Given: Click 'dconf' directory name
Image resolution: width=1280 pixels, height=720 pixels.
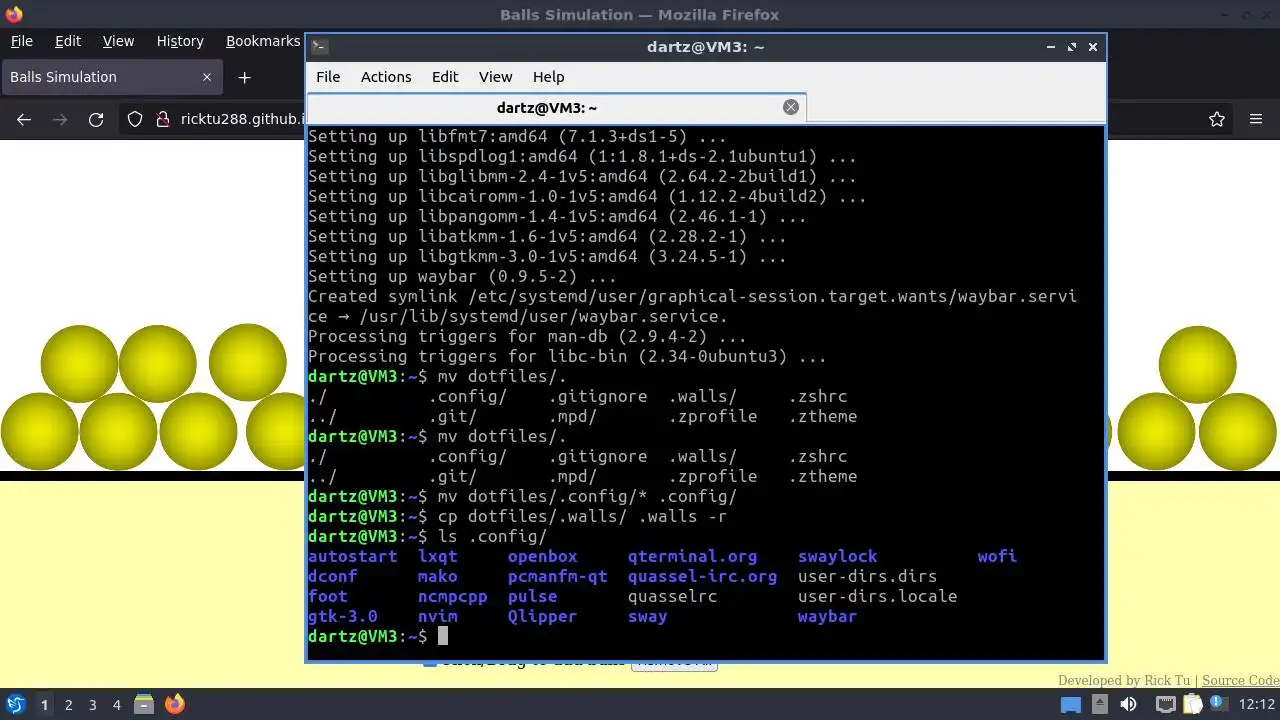Looking at the screenshot, I should click(x=332, y=576).
